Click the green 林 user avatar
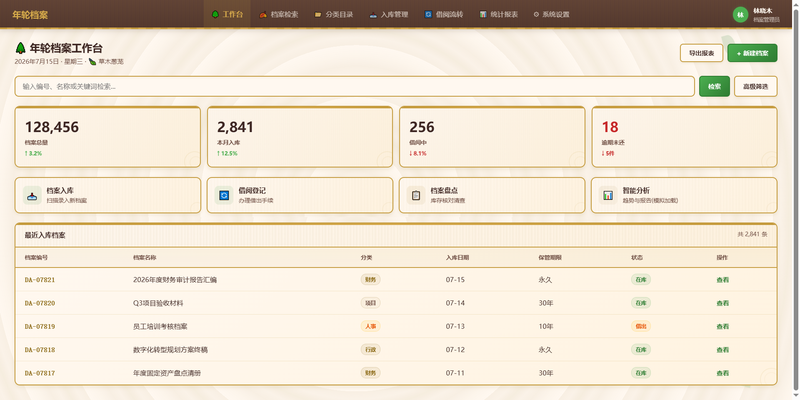Viewport: 800px width, 400px height. (740, 14)
